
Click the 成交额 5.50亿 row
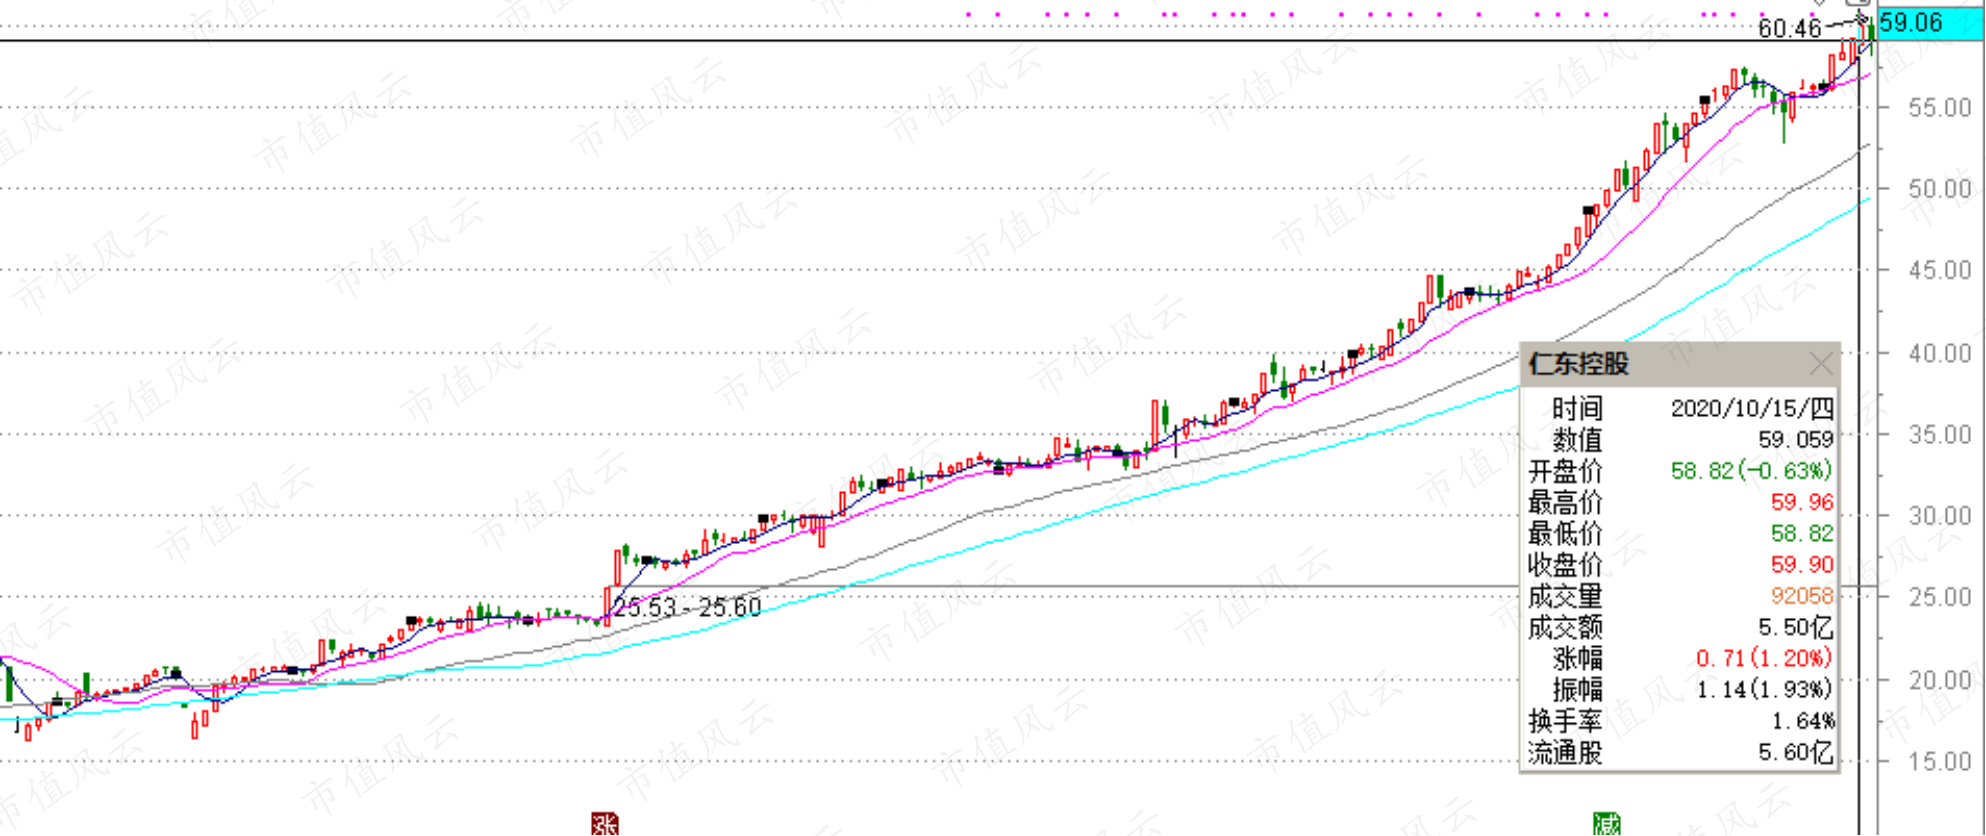pyautogui.click(x=1680, y=627)
